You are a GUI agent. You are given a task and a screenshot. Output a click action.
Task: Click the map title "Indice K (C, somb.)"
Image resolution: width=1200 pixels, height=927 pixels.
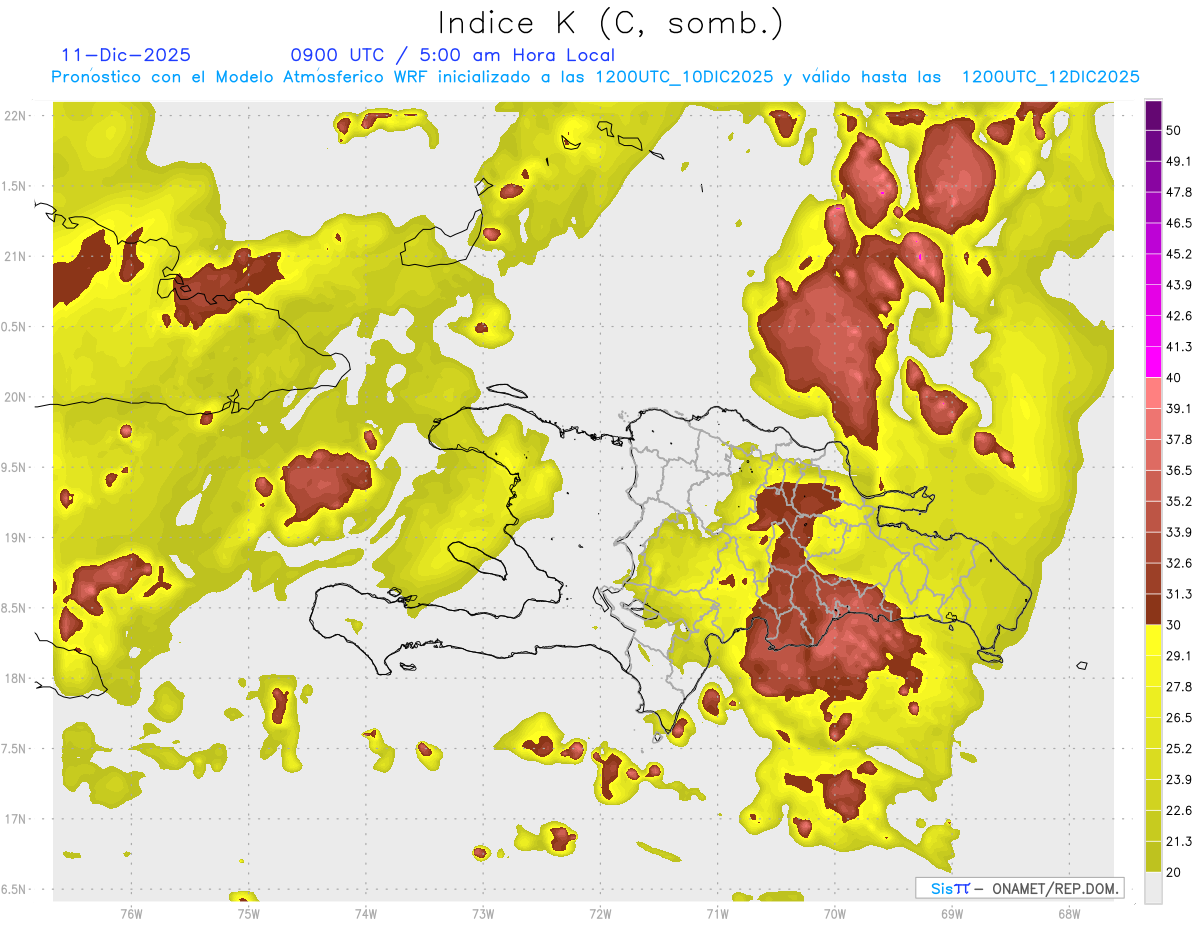tap(610, 22)
